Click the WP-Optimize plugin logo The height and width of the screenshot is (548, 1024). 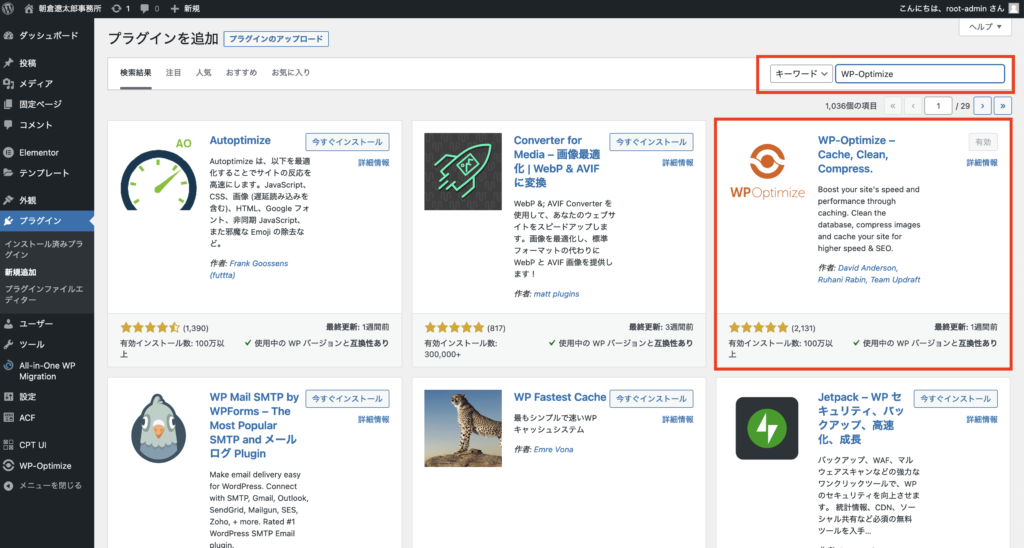pyautogui.click(x=767, y=172)
